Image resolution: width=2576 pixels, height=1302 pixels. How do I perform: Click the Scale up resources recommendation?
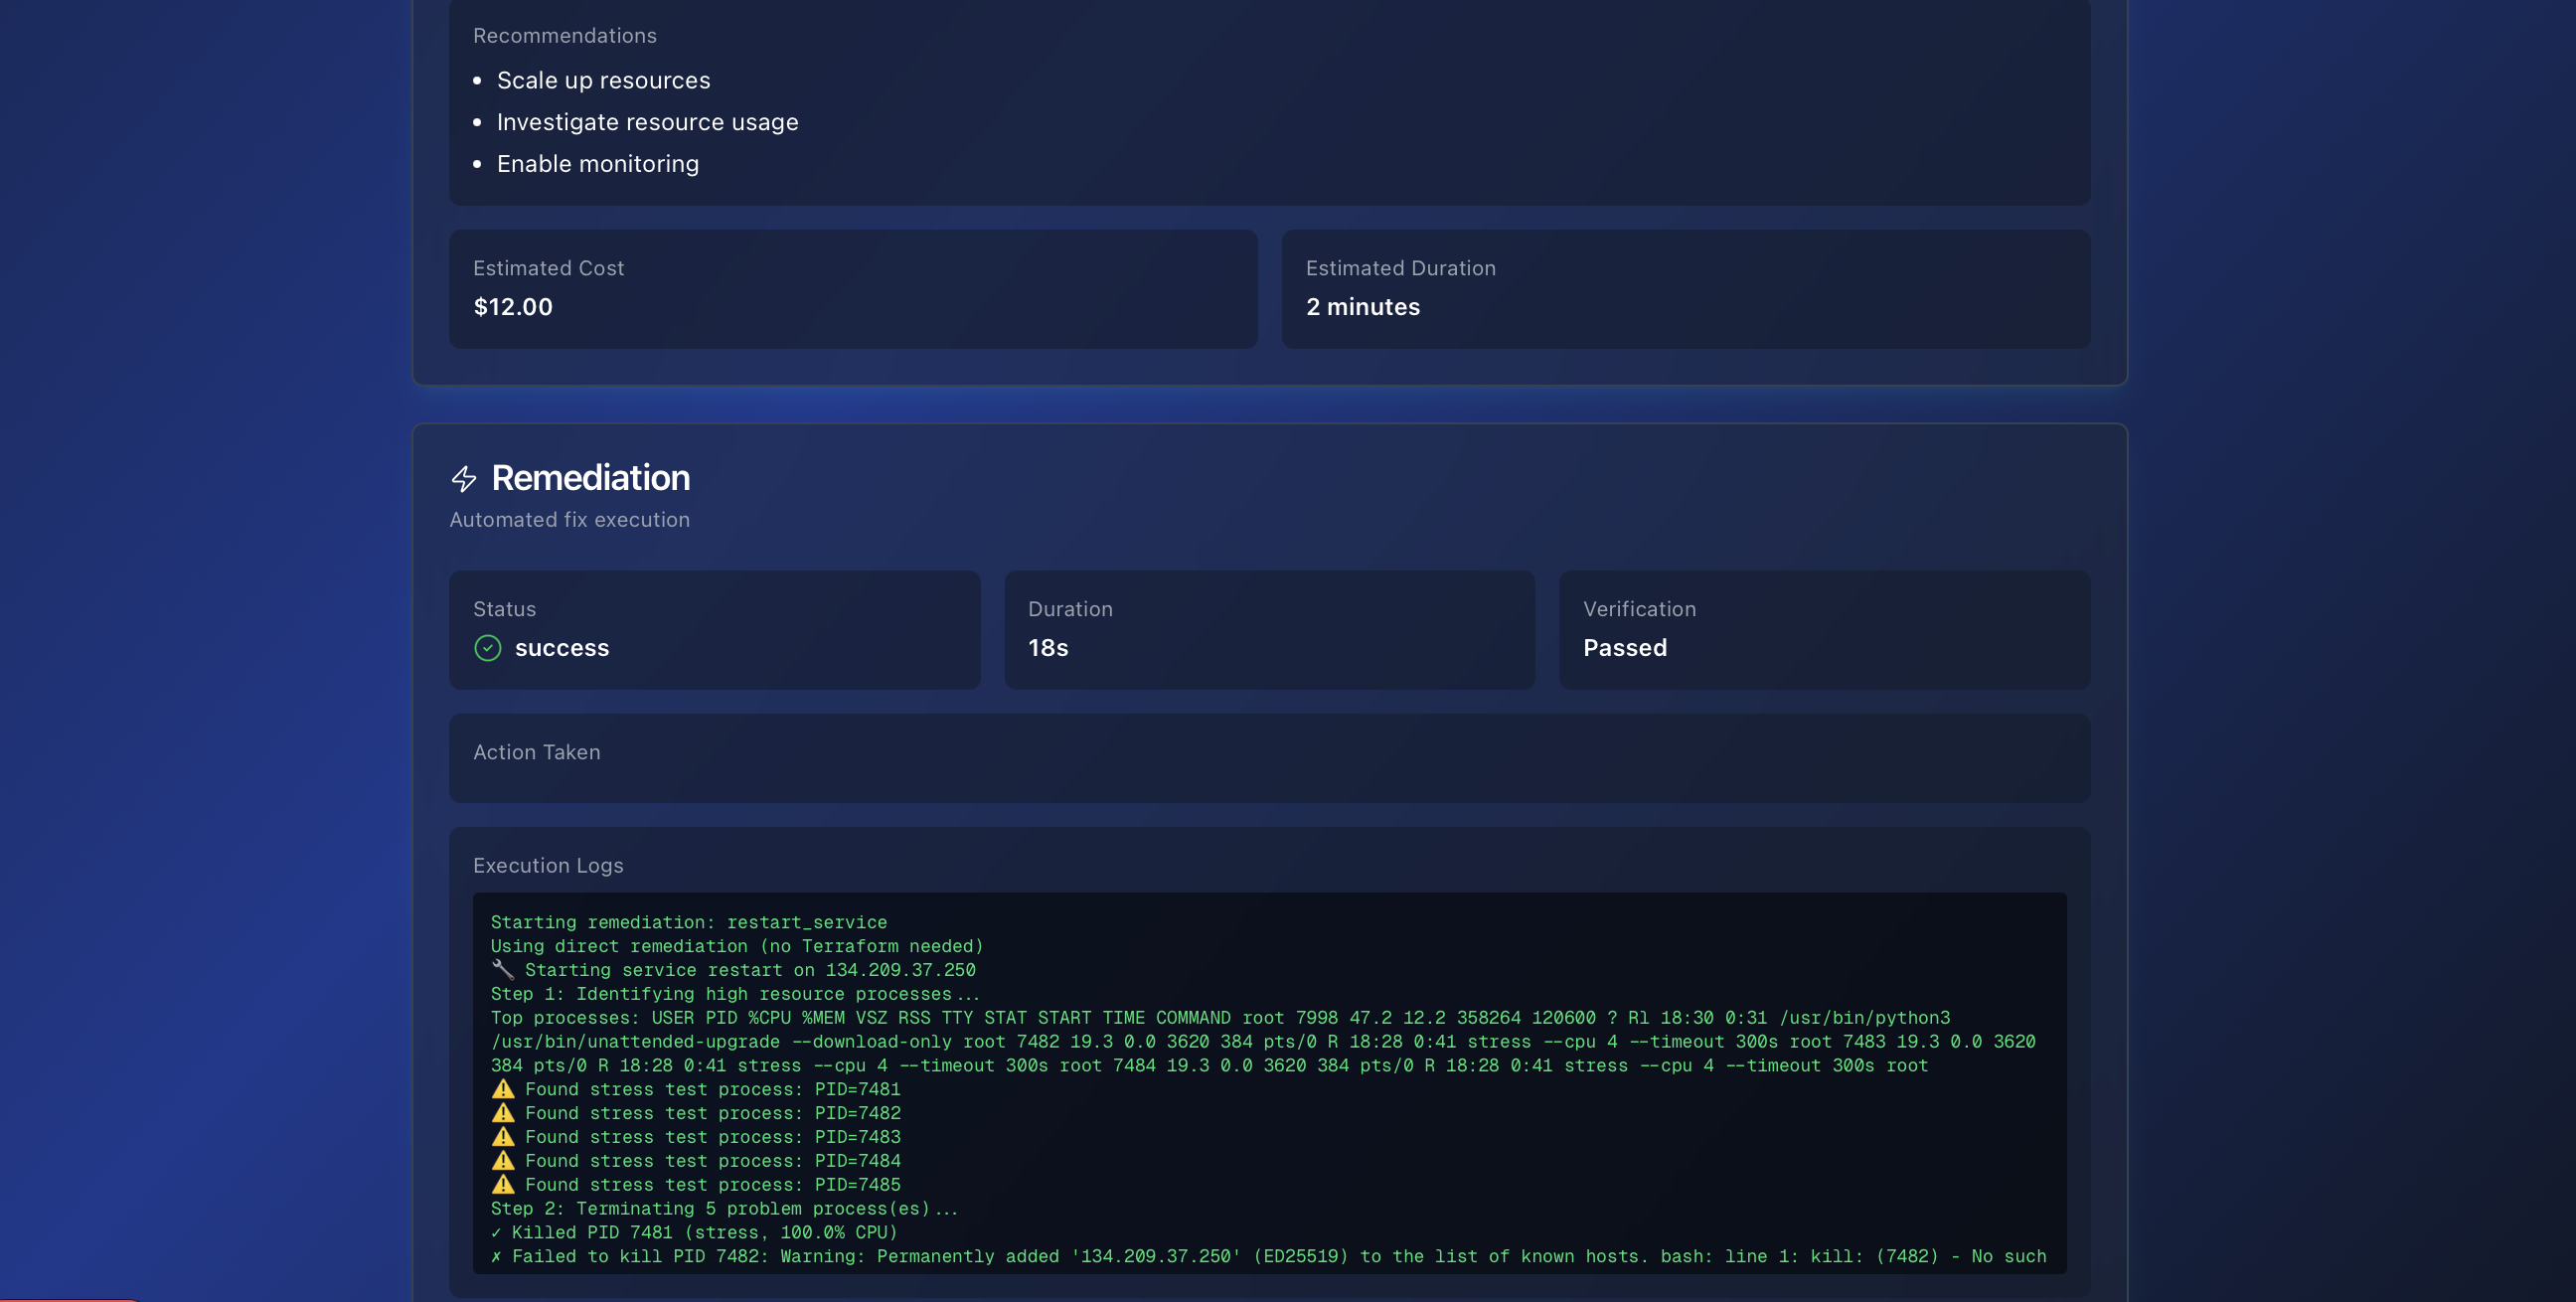pyautogui.click(x=603, y=80)
